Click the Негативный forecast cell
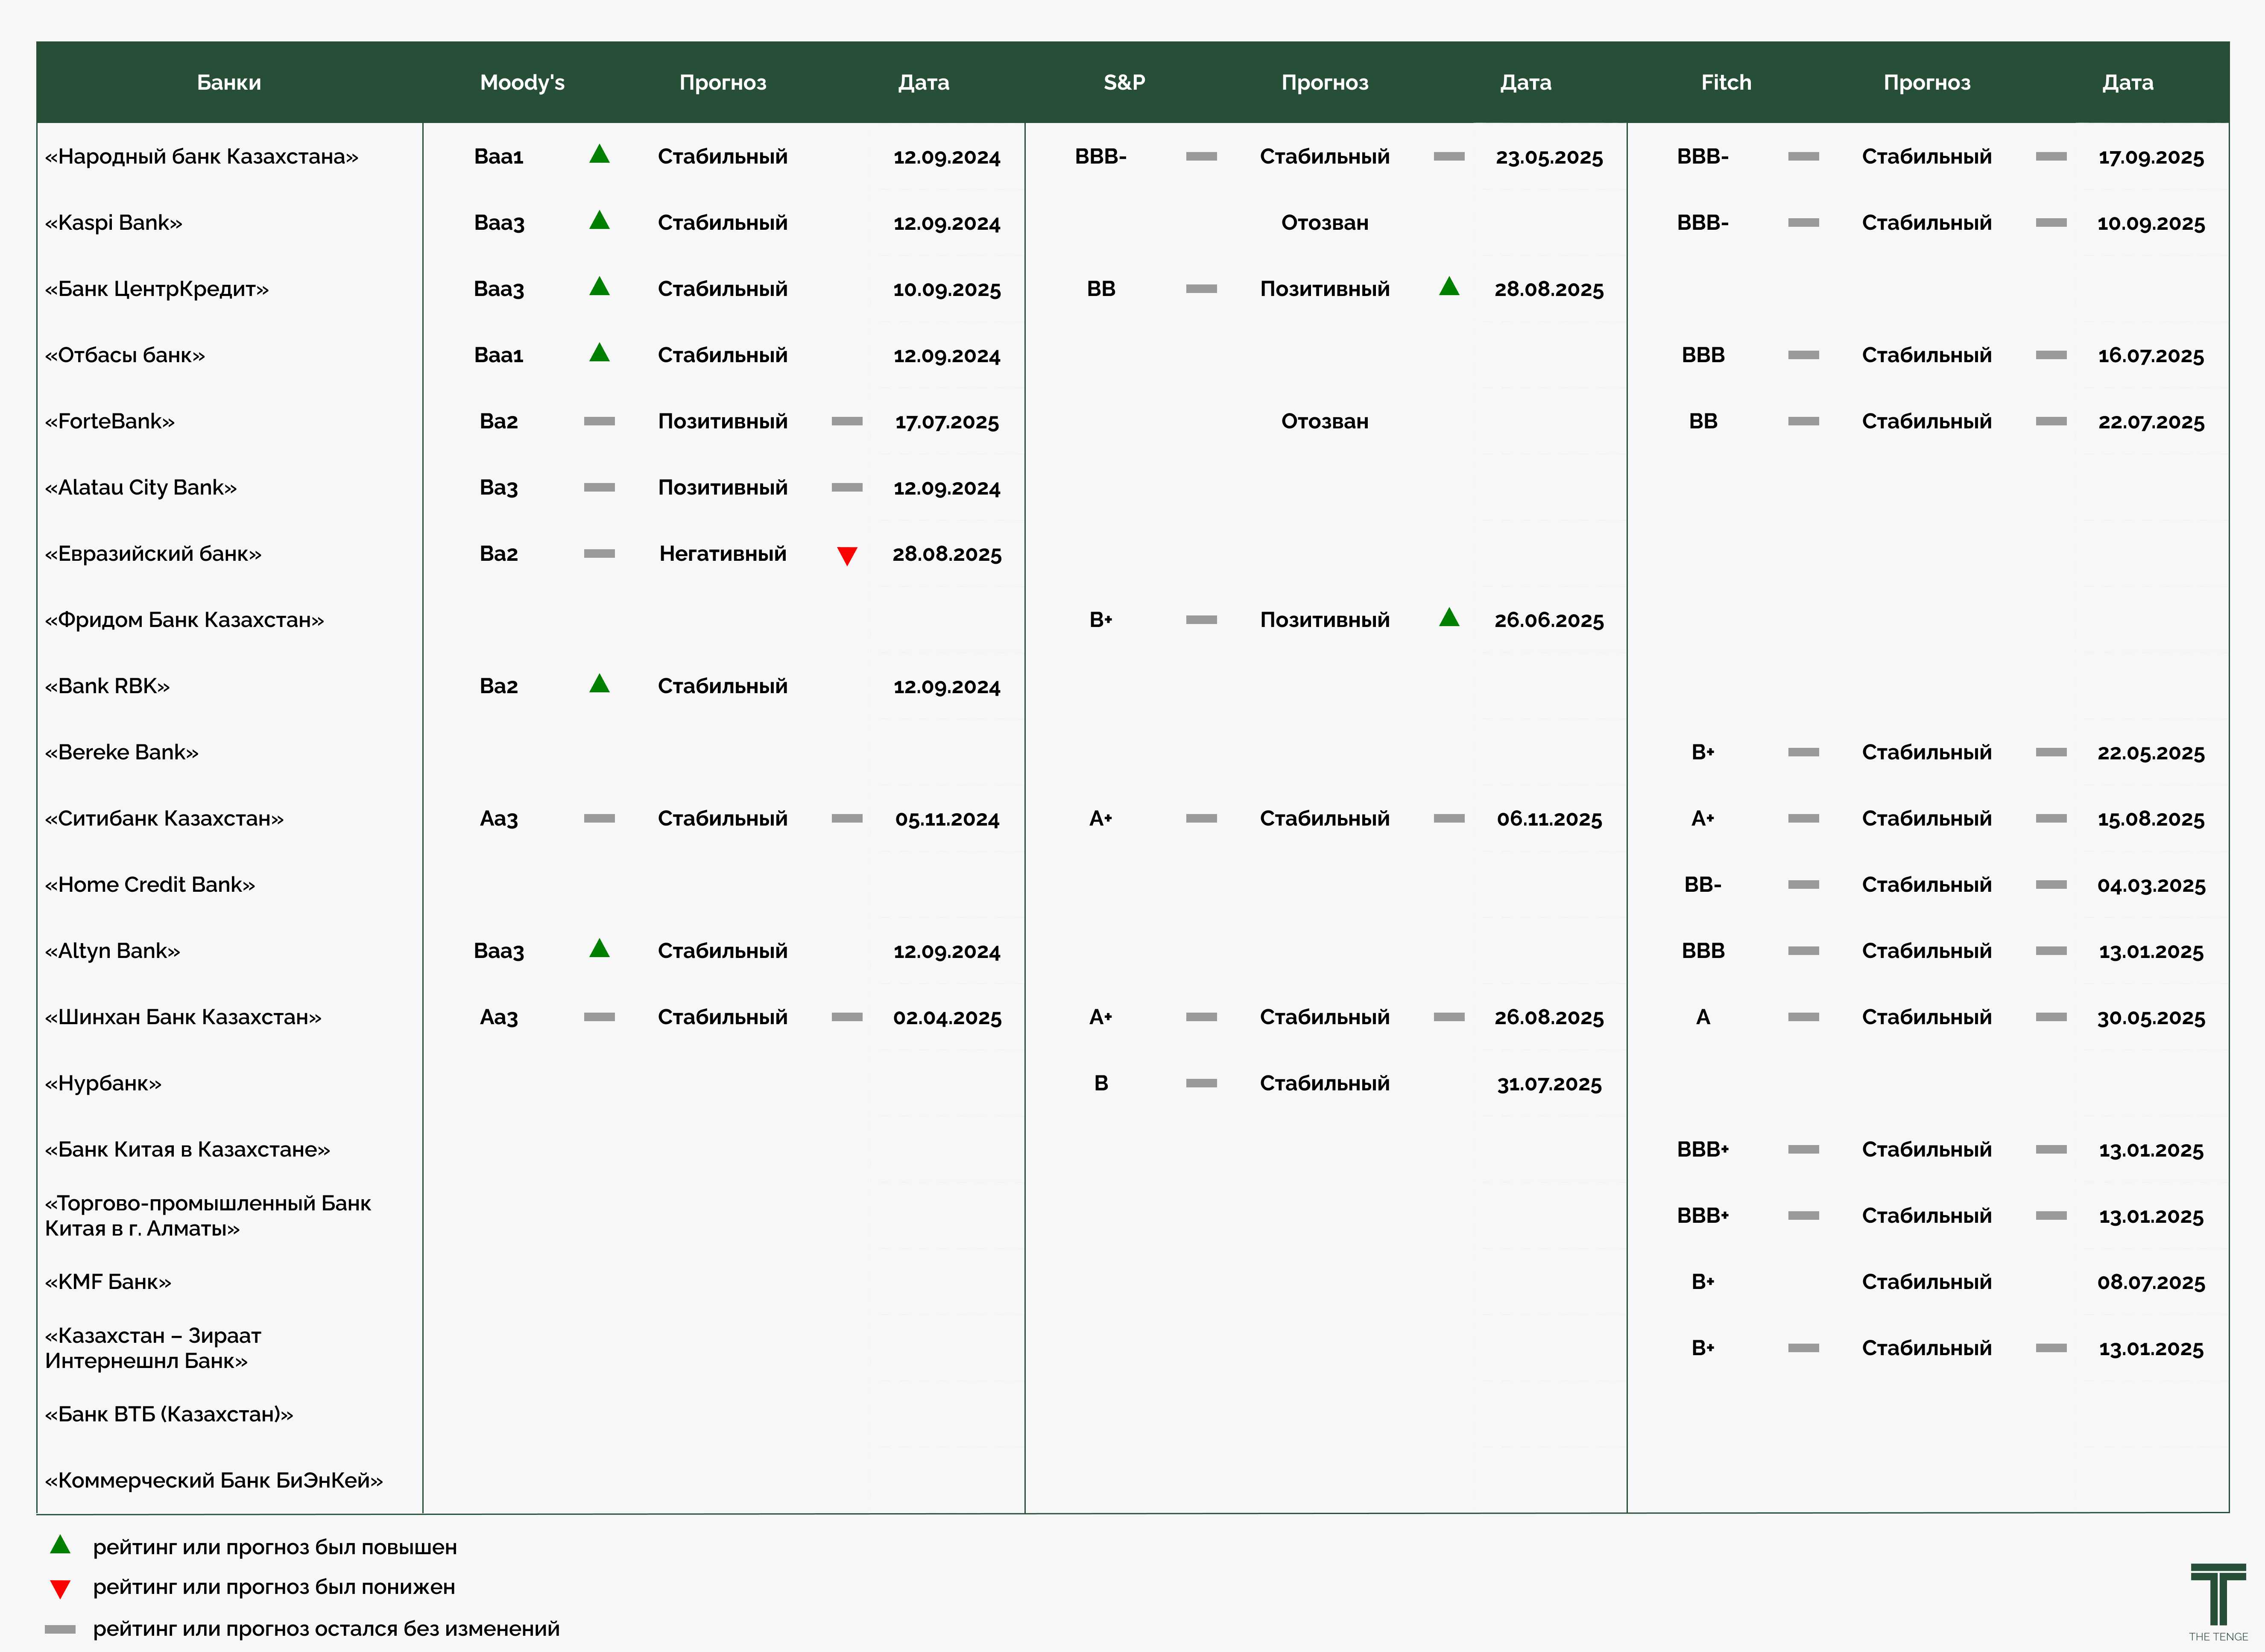 pyautogui.click(x=722, y=553)
